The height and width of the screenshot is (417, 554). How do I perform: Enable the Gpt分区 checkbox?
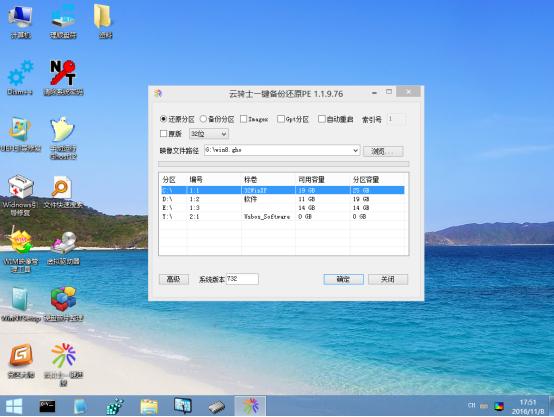293,119
